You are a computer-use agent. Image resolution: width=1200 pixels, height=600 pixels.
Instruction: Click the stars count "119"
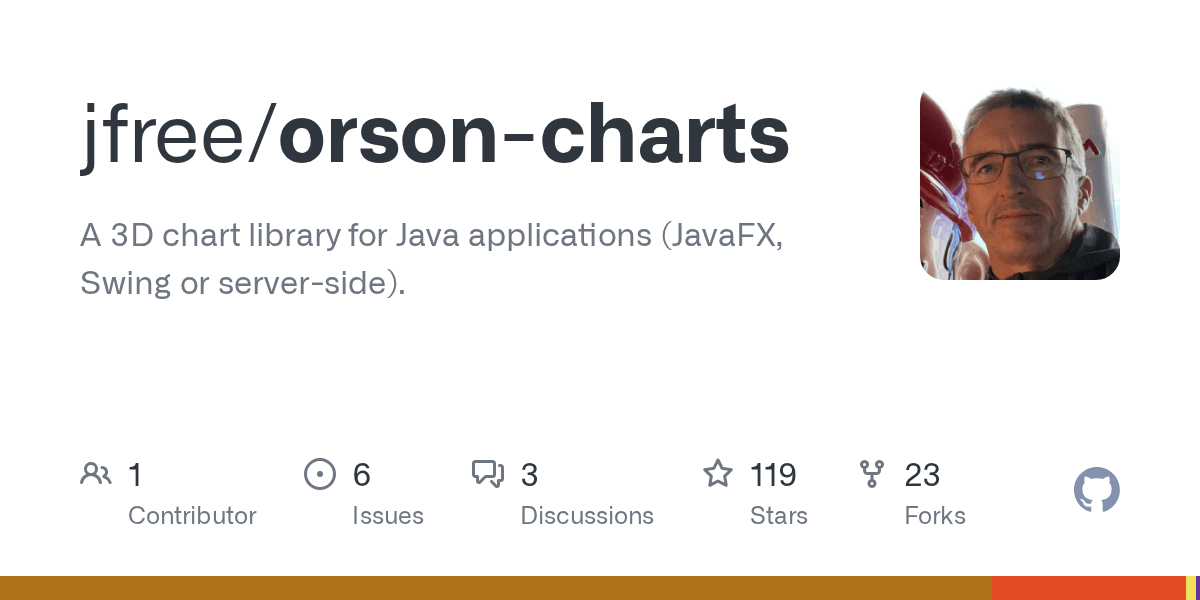(773, 475)
